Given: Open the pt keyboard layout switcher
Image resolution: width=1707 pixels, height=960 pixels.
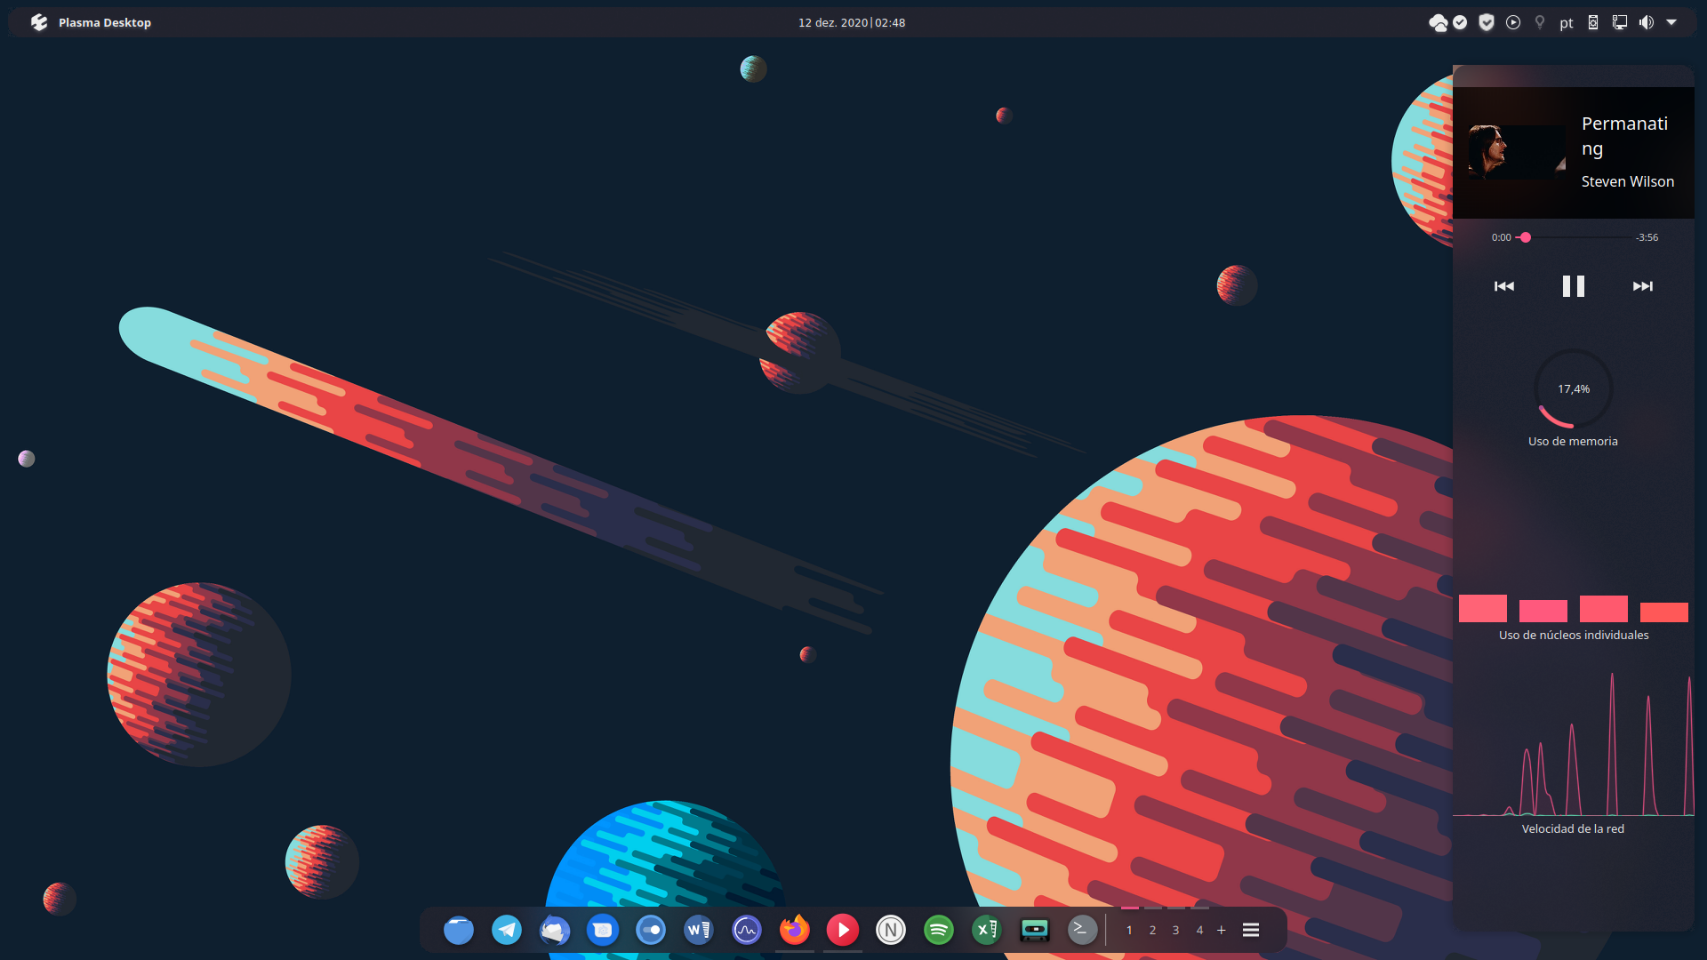Looking at the screenshot, I should [1566, 23].
